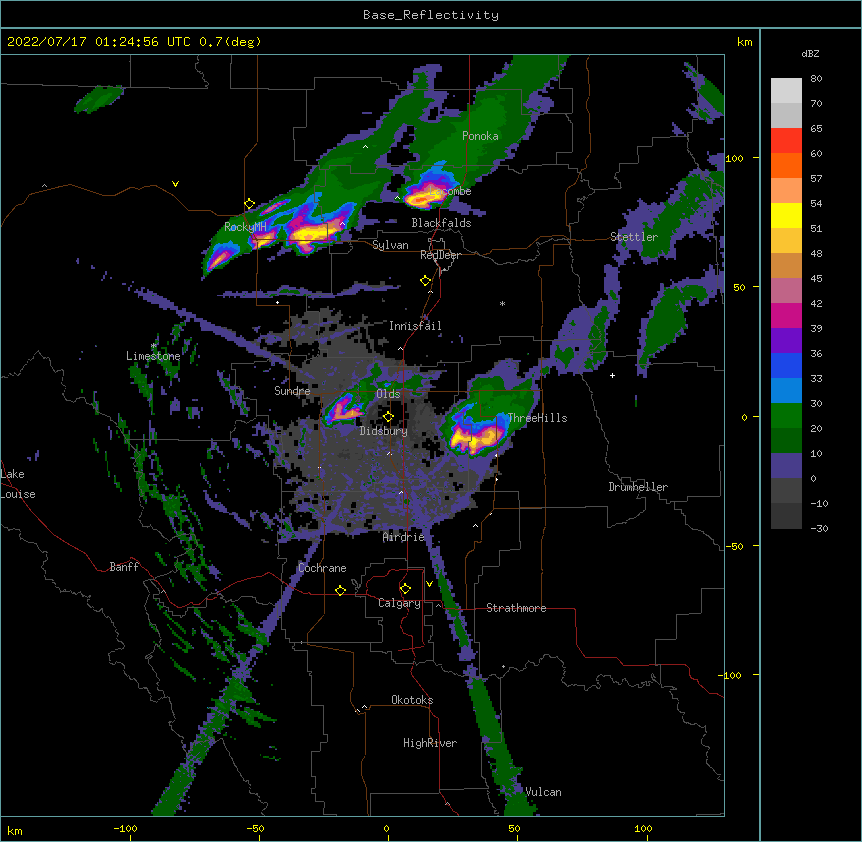Click the Limestone label
862x842 pixels.
(x=153, y=356)
